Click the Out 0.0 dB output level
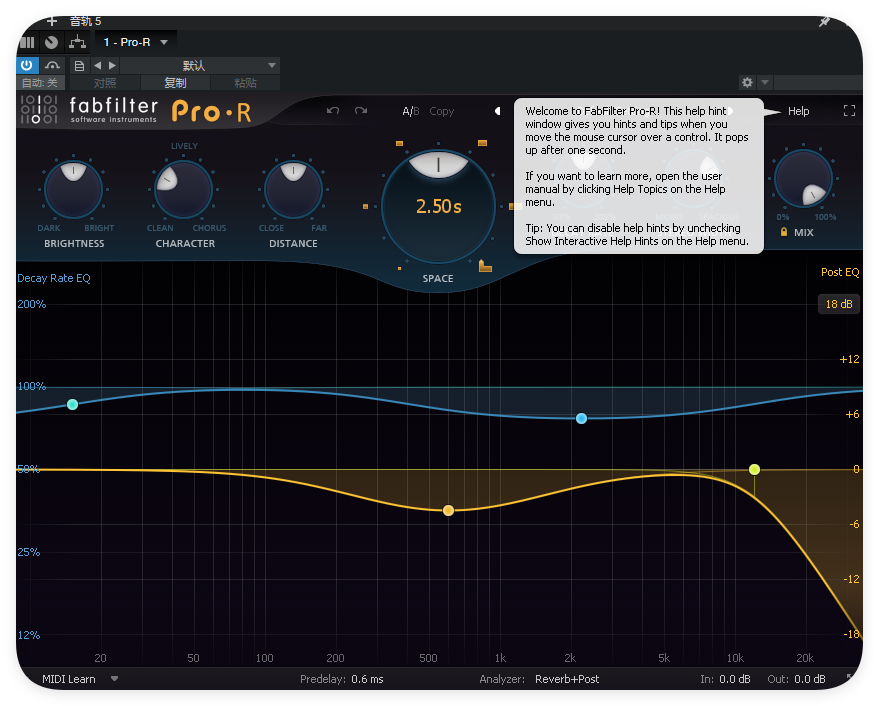The width and height of the screenshot is (879, 706). pos(809,679)
